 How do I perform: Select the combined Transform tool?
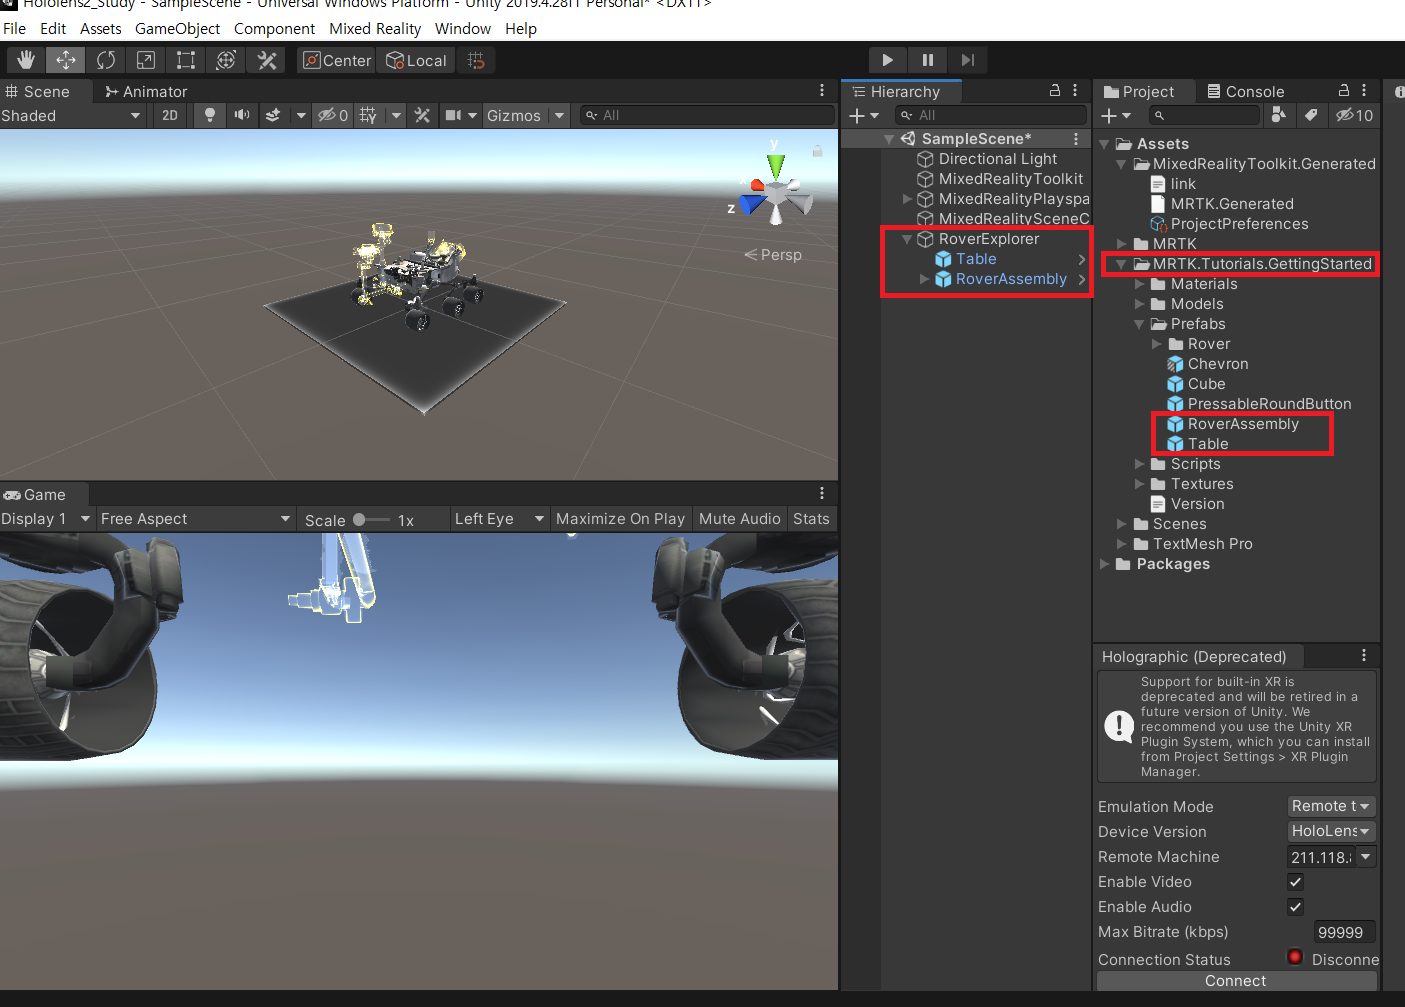click(226, 60)
